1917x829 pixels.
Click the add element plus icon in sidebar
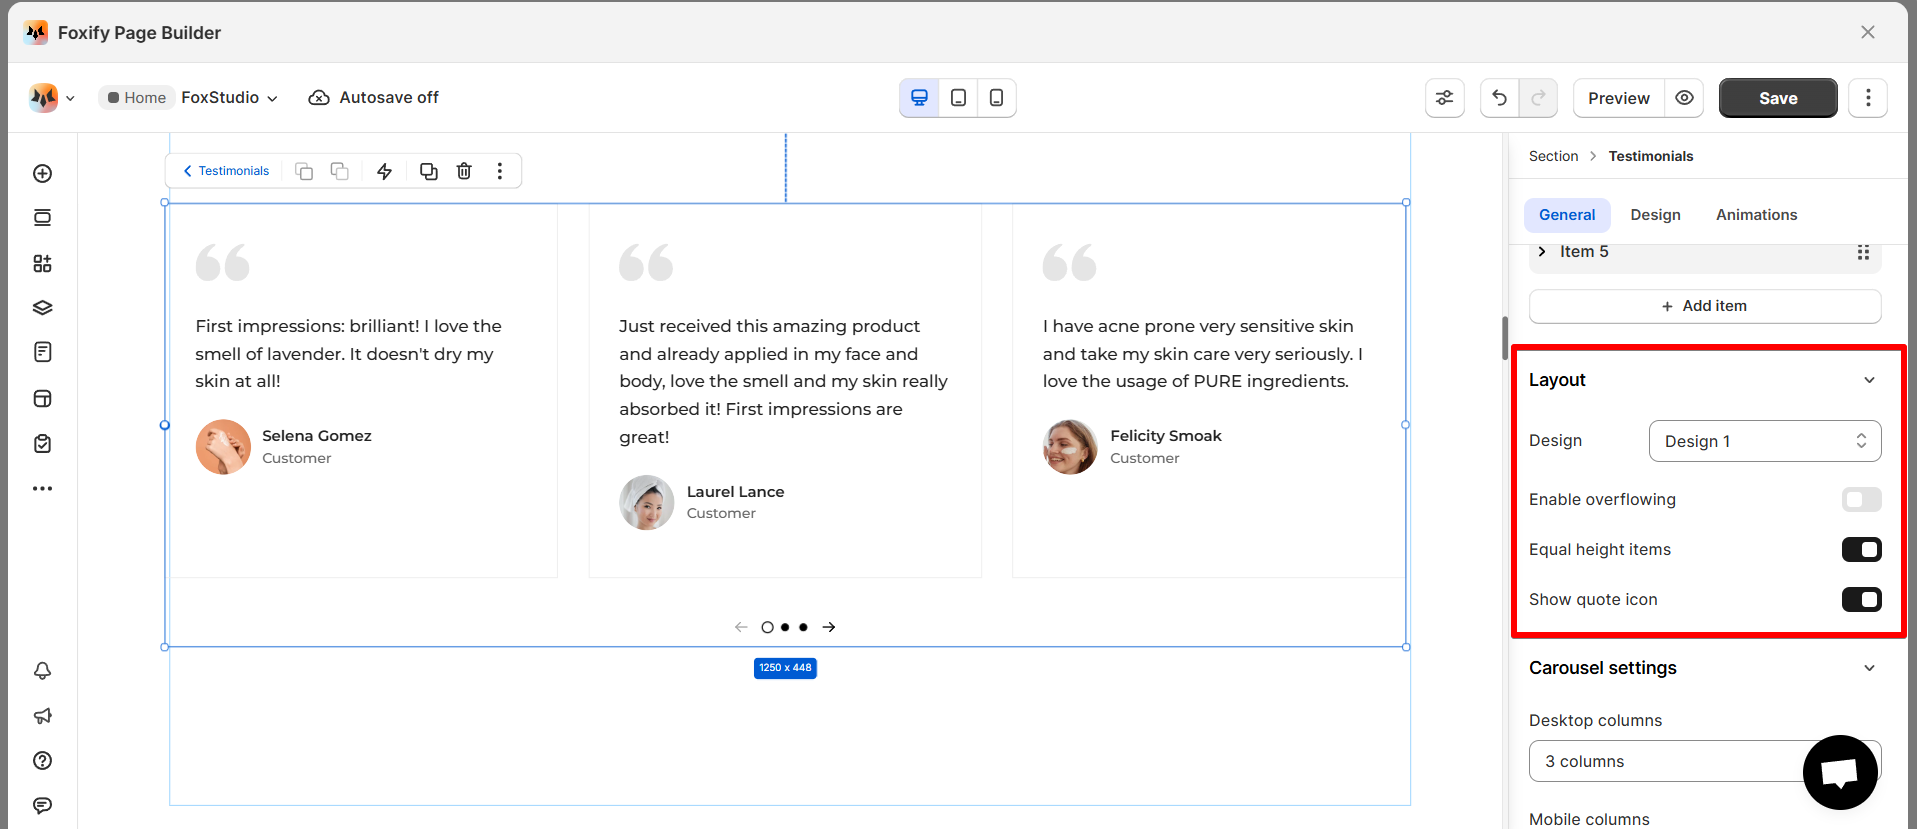pyautogui.click(x=42, y=174)
